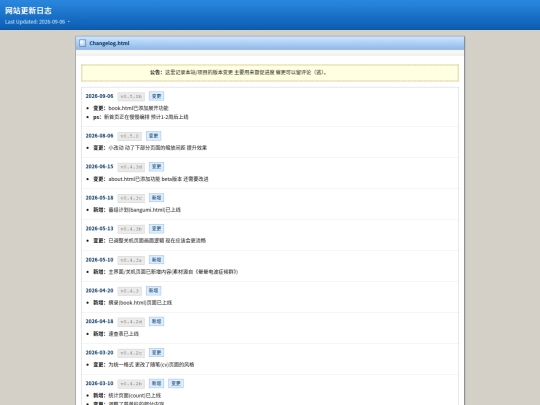
Task: Click the document icon beside Changelog.html
Action: pos(82,43)
